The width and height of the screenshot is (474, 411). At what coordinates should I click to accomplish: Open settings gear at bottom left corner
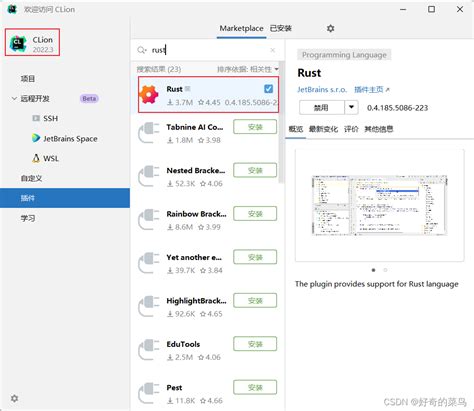(x=14, y=398)
